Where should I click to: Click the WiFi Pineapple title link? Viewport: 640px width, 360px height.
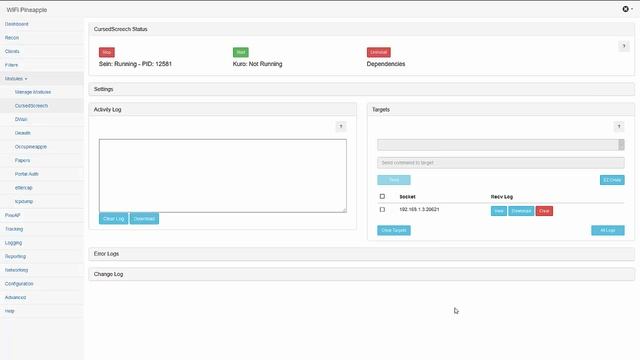tap(27, 10)
